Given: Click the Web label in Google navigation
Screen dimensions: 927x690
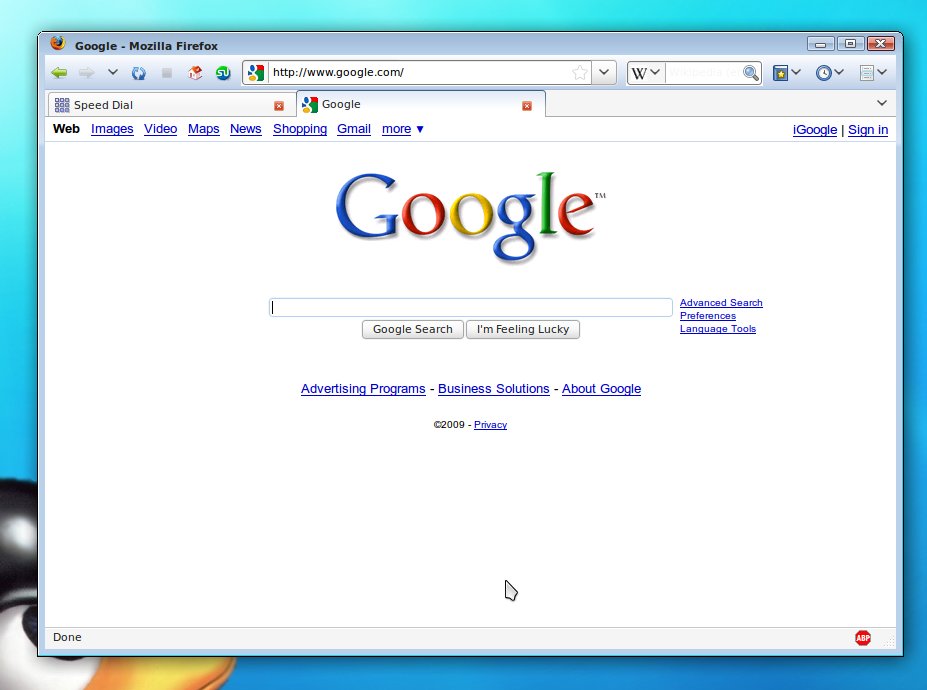Looking at the screenshot, I should 66,129.
